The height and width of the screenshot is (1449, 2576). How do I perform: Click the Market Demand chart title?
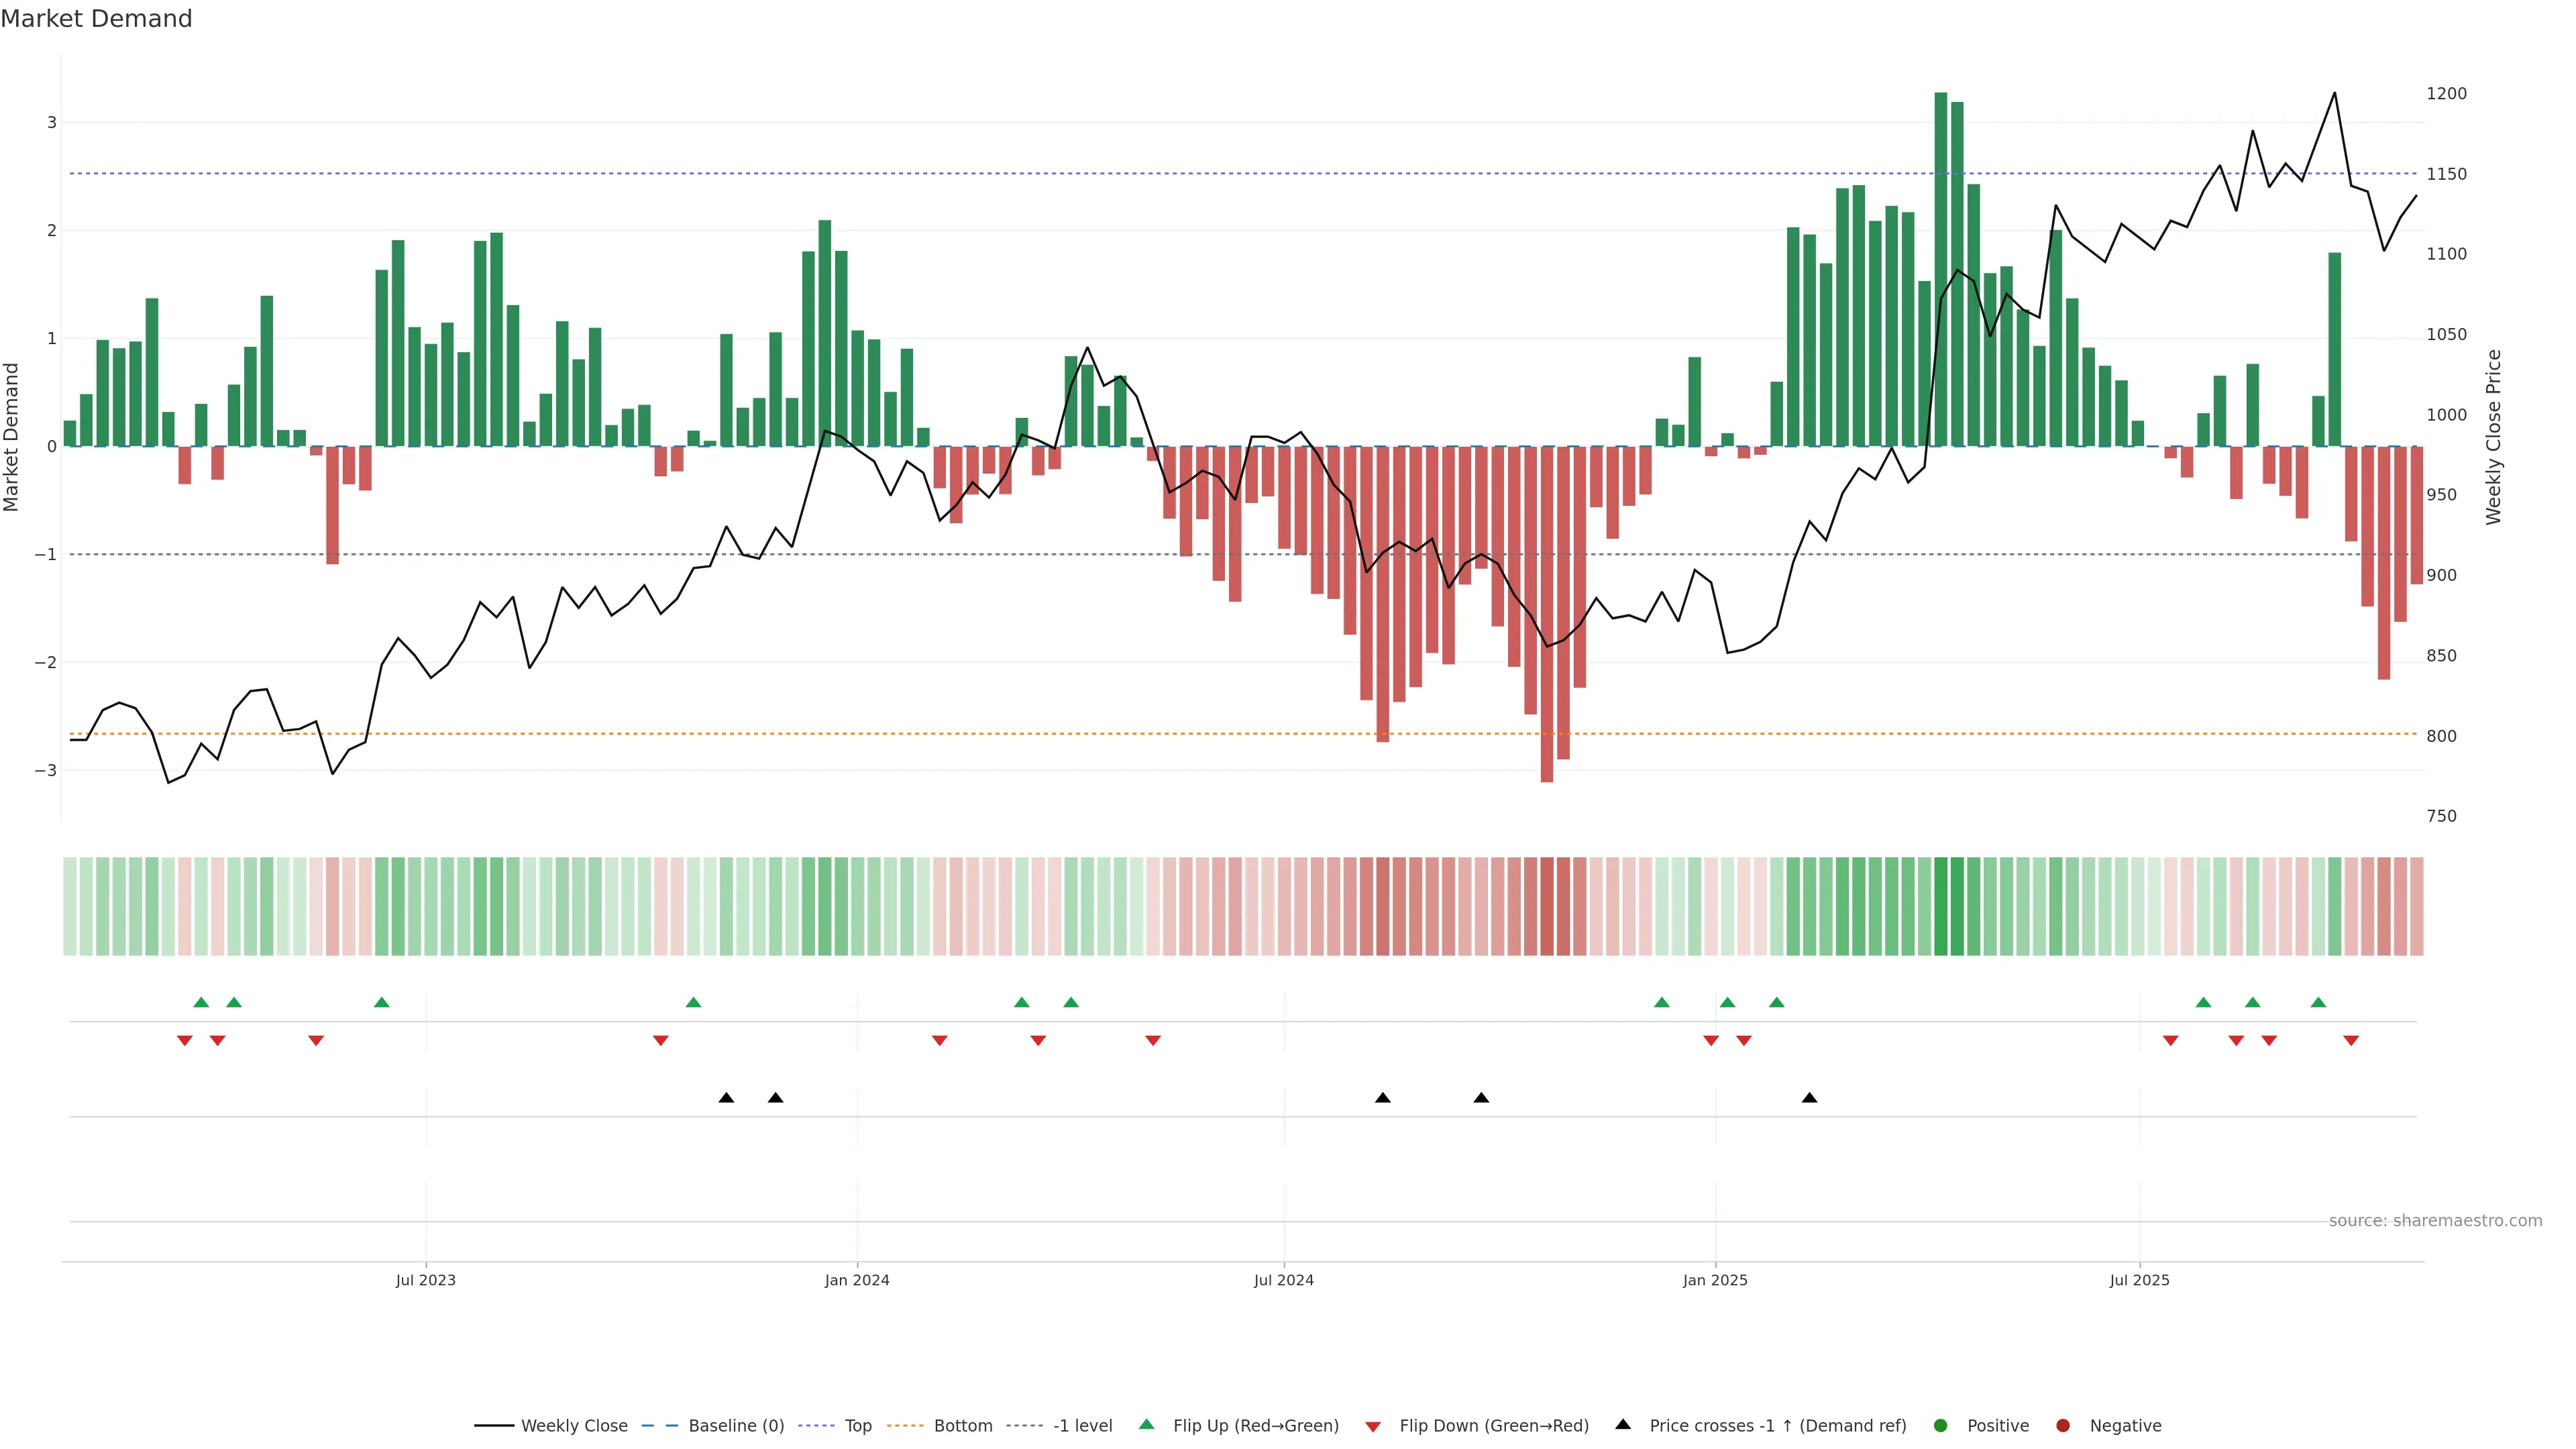[x=96, y=19]
